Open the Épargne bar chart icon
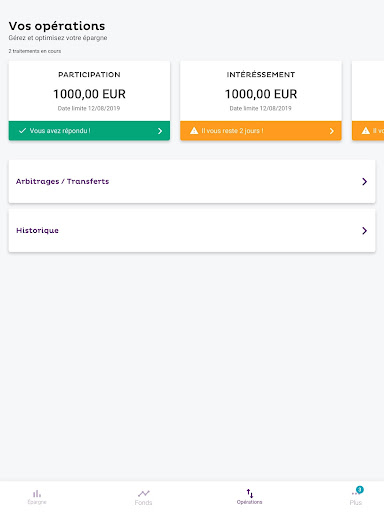The height and width of the screenshot is (512, 384). (x=37, y=493)
